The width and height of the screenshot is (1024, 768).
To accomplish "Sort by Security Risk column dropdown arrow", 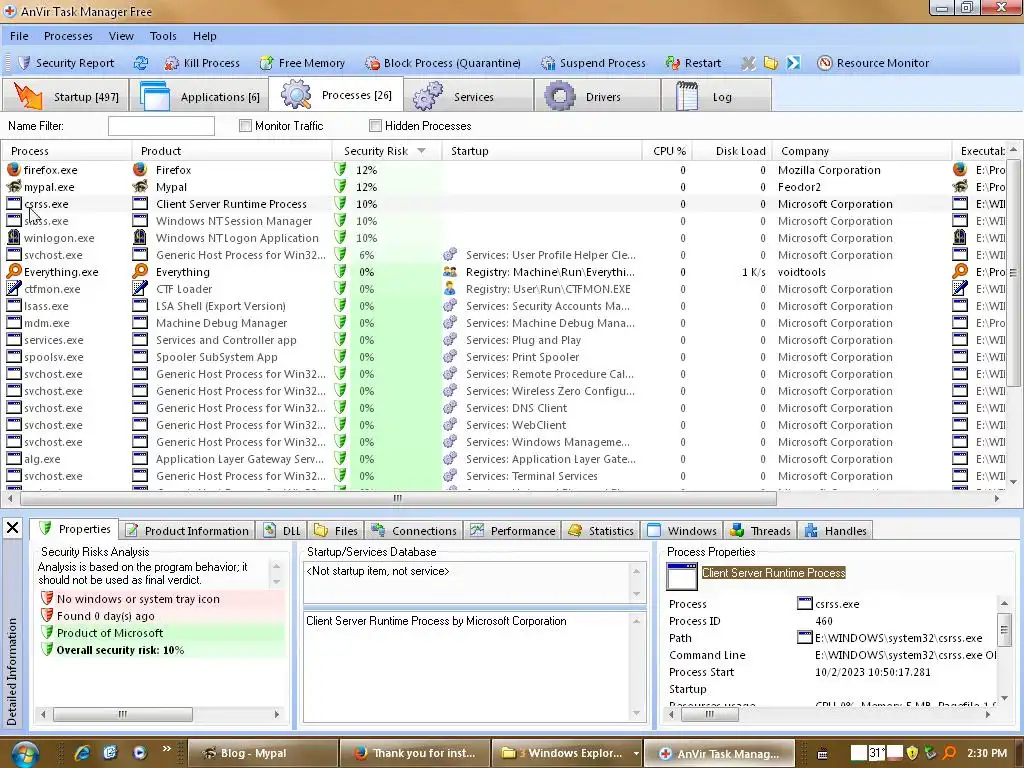I will (422, 151).
